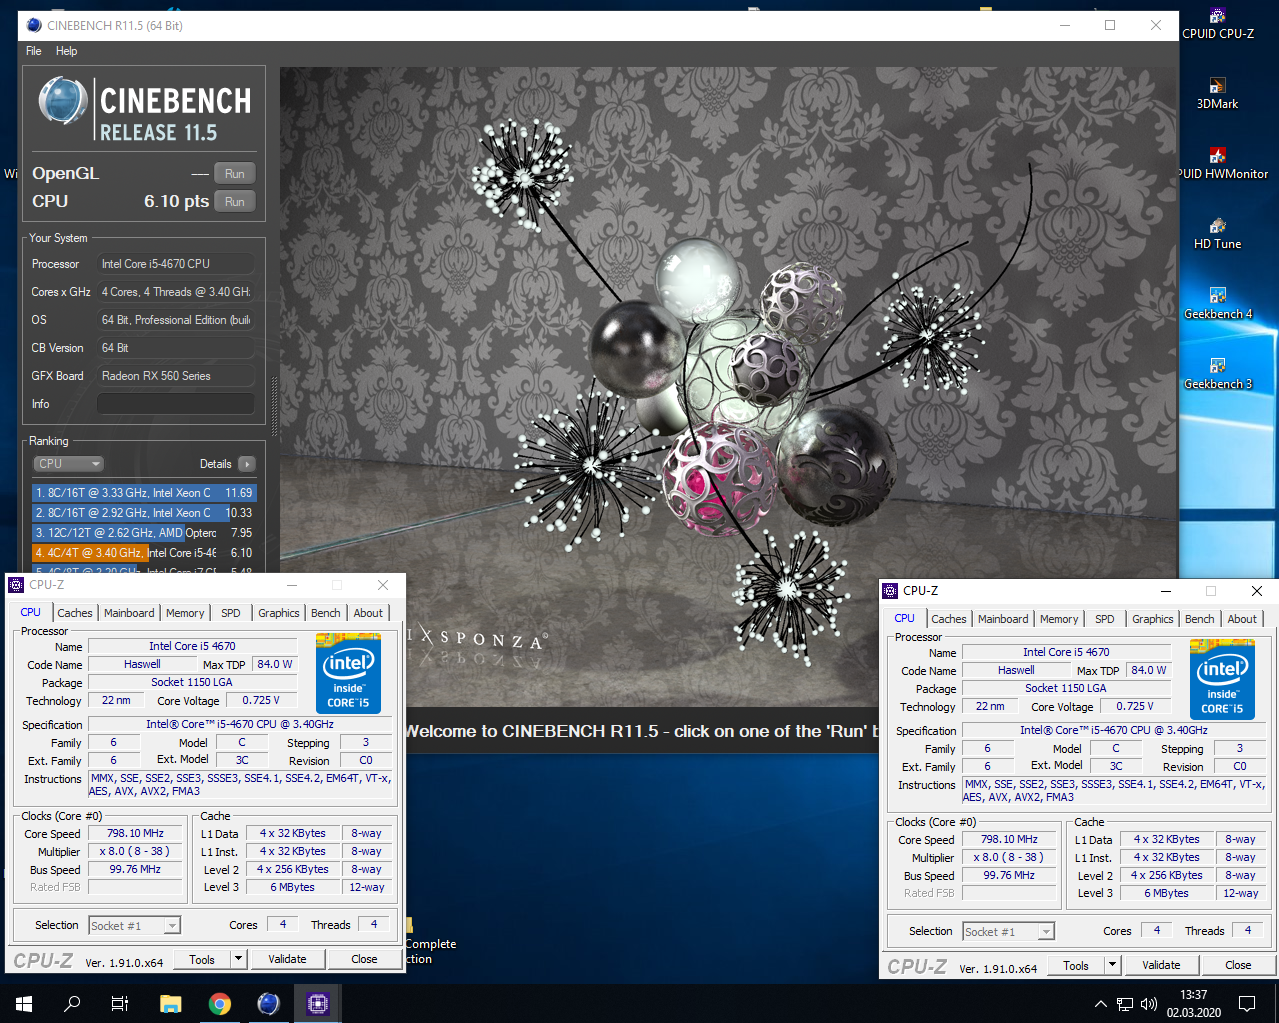The image size is (1279, 1023).
Task: Switch to Memory tab in left CPU-Z
Action: 185,613
